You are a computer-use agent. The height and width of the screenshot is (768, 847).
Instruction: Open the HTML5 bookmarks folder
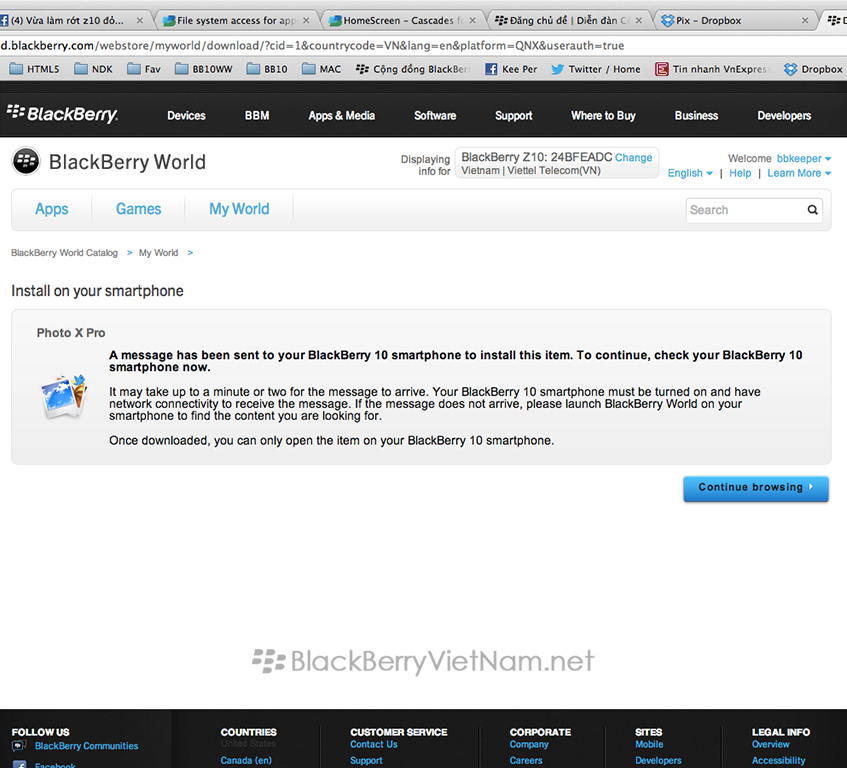[x=35, y=69]
